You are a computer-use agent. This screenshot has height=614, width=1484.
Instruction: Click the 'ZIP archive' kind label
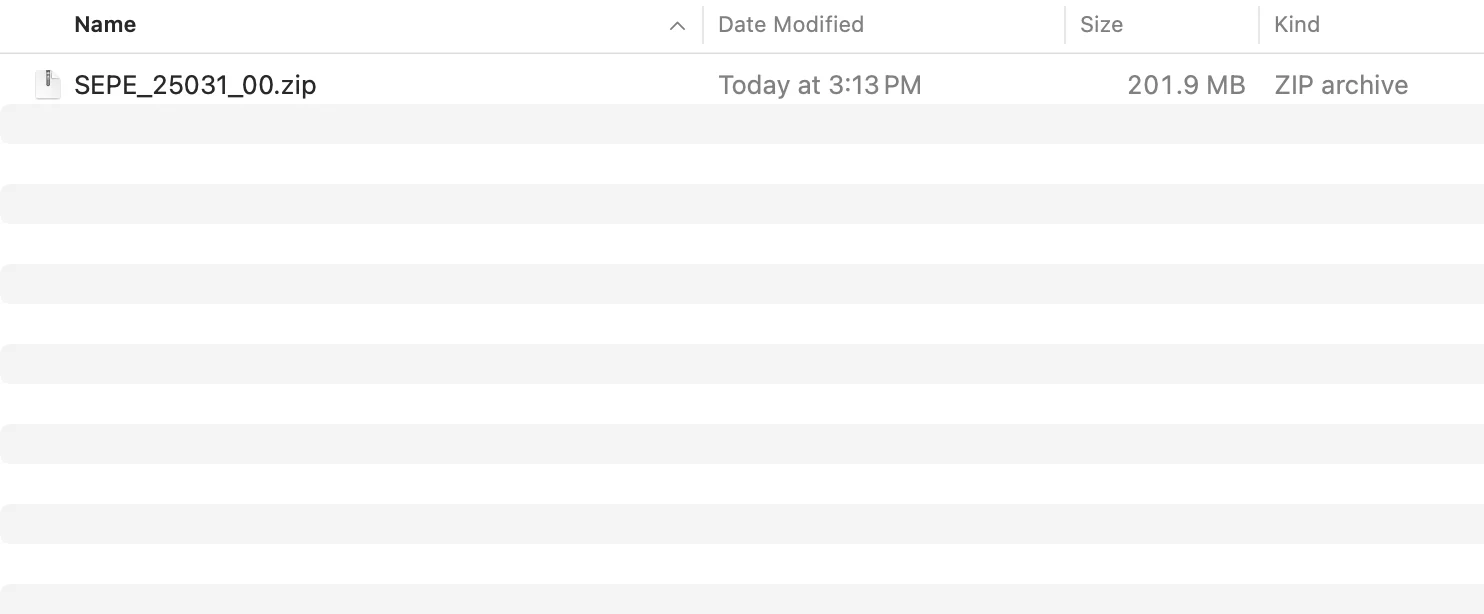[x=1341, y=84]
